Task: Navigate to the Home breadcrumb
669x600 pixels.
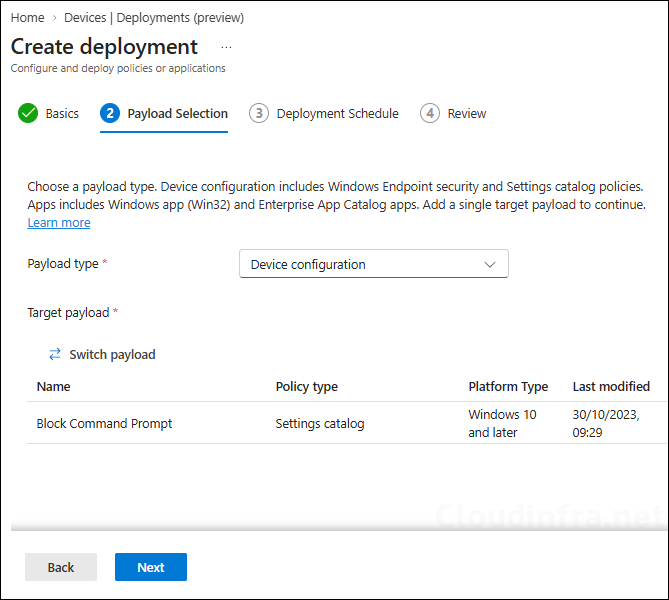Action: (27, 18)
